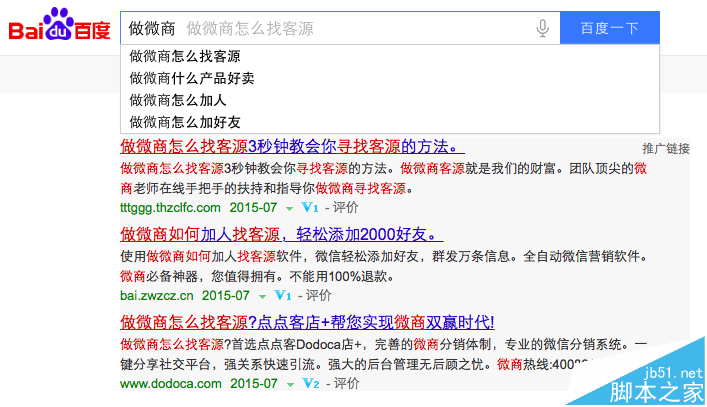Select suggestion 做微商什么产品好卖
The image size is (707, 407).
coord(191,78)
